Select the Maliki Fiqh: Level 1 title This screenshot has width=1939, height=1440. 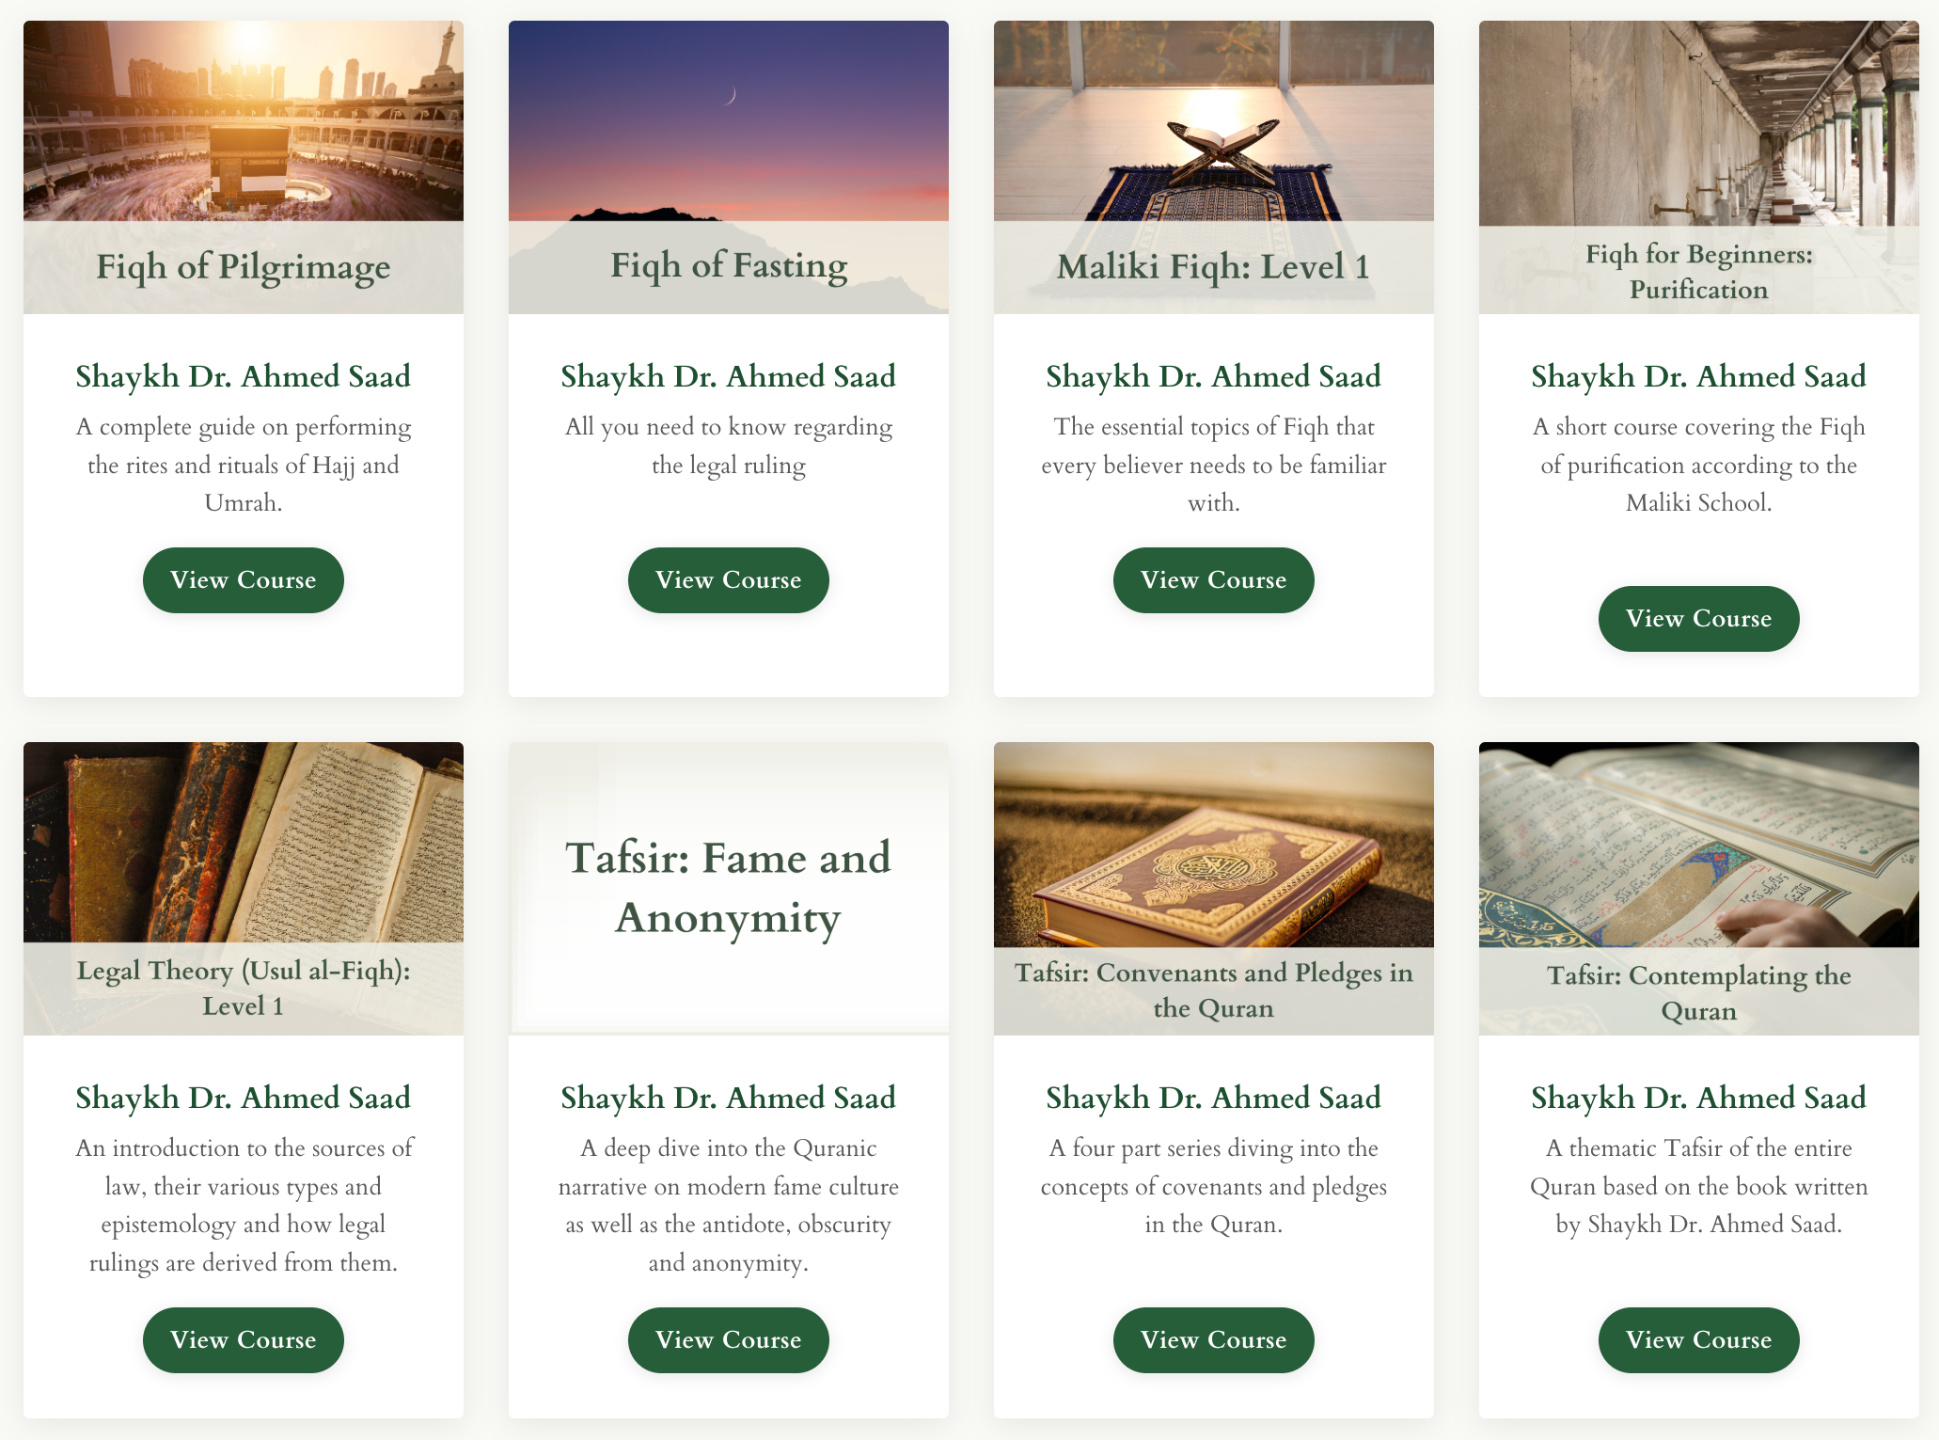[x=1213, y=267]
